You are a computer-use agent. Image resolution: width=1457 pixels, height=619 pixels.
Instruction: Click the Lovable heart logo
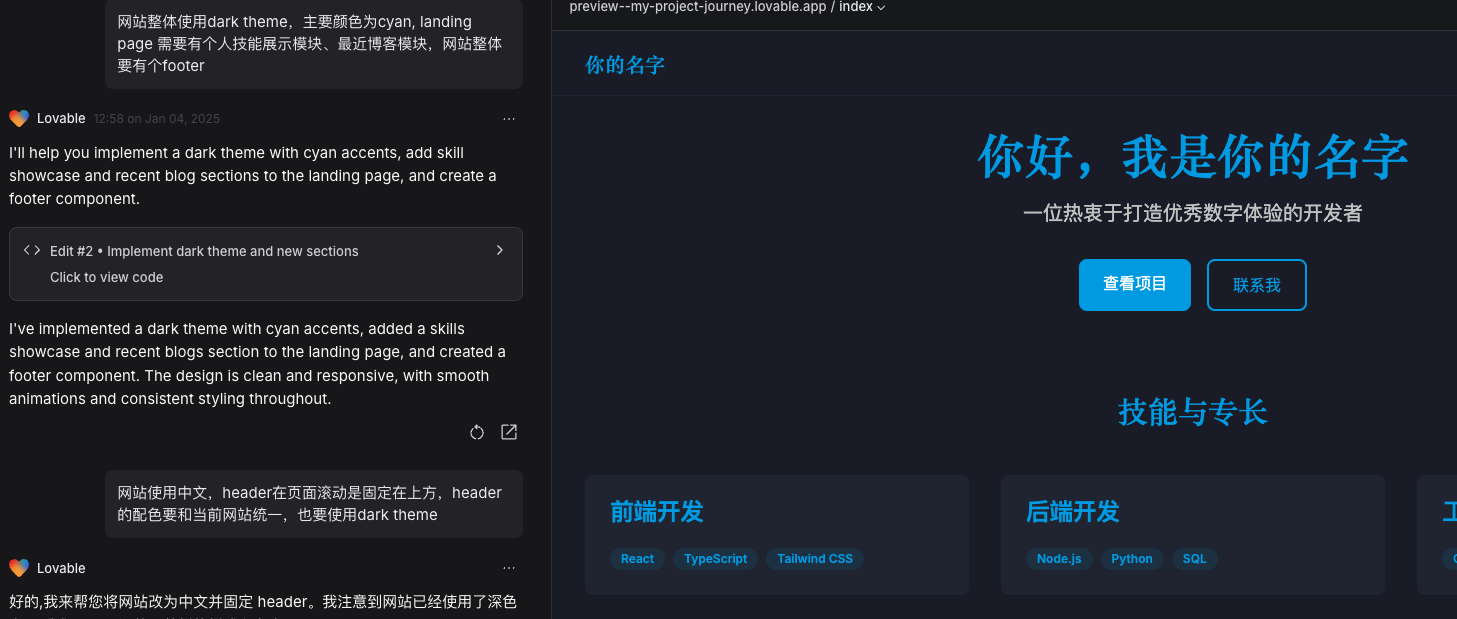point(18,118)
